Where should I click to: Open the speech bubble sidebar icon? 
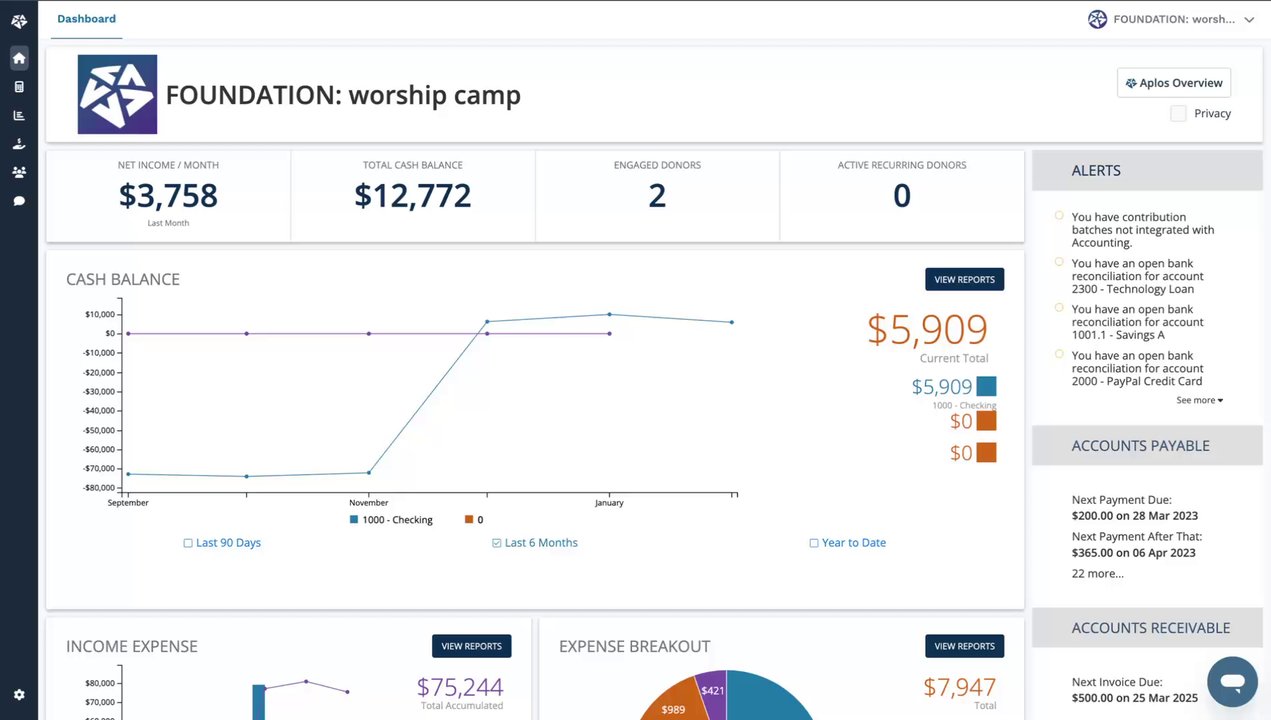click(x=19, y=201)
